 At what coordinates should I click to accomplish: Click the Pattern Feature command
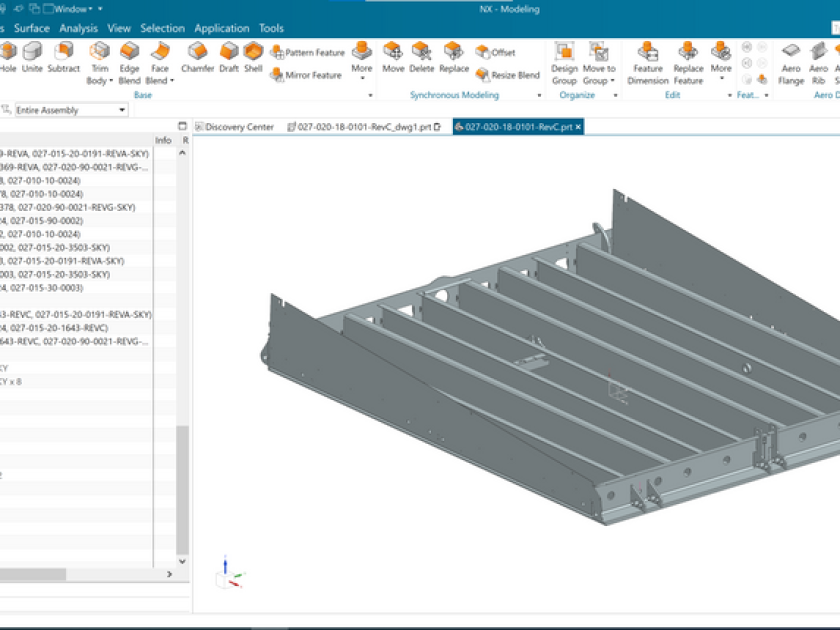pos(308,52)
